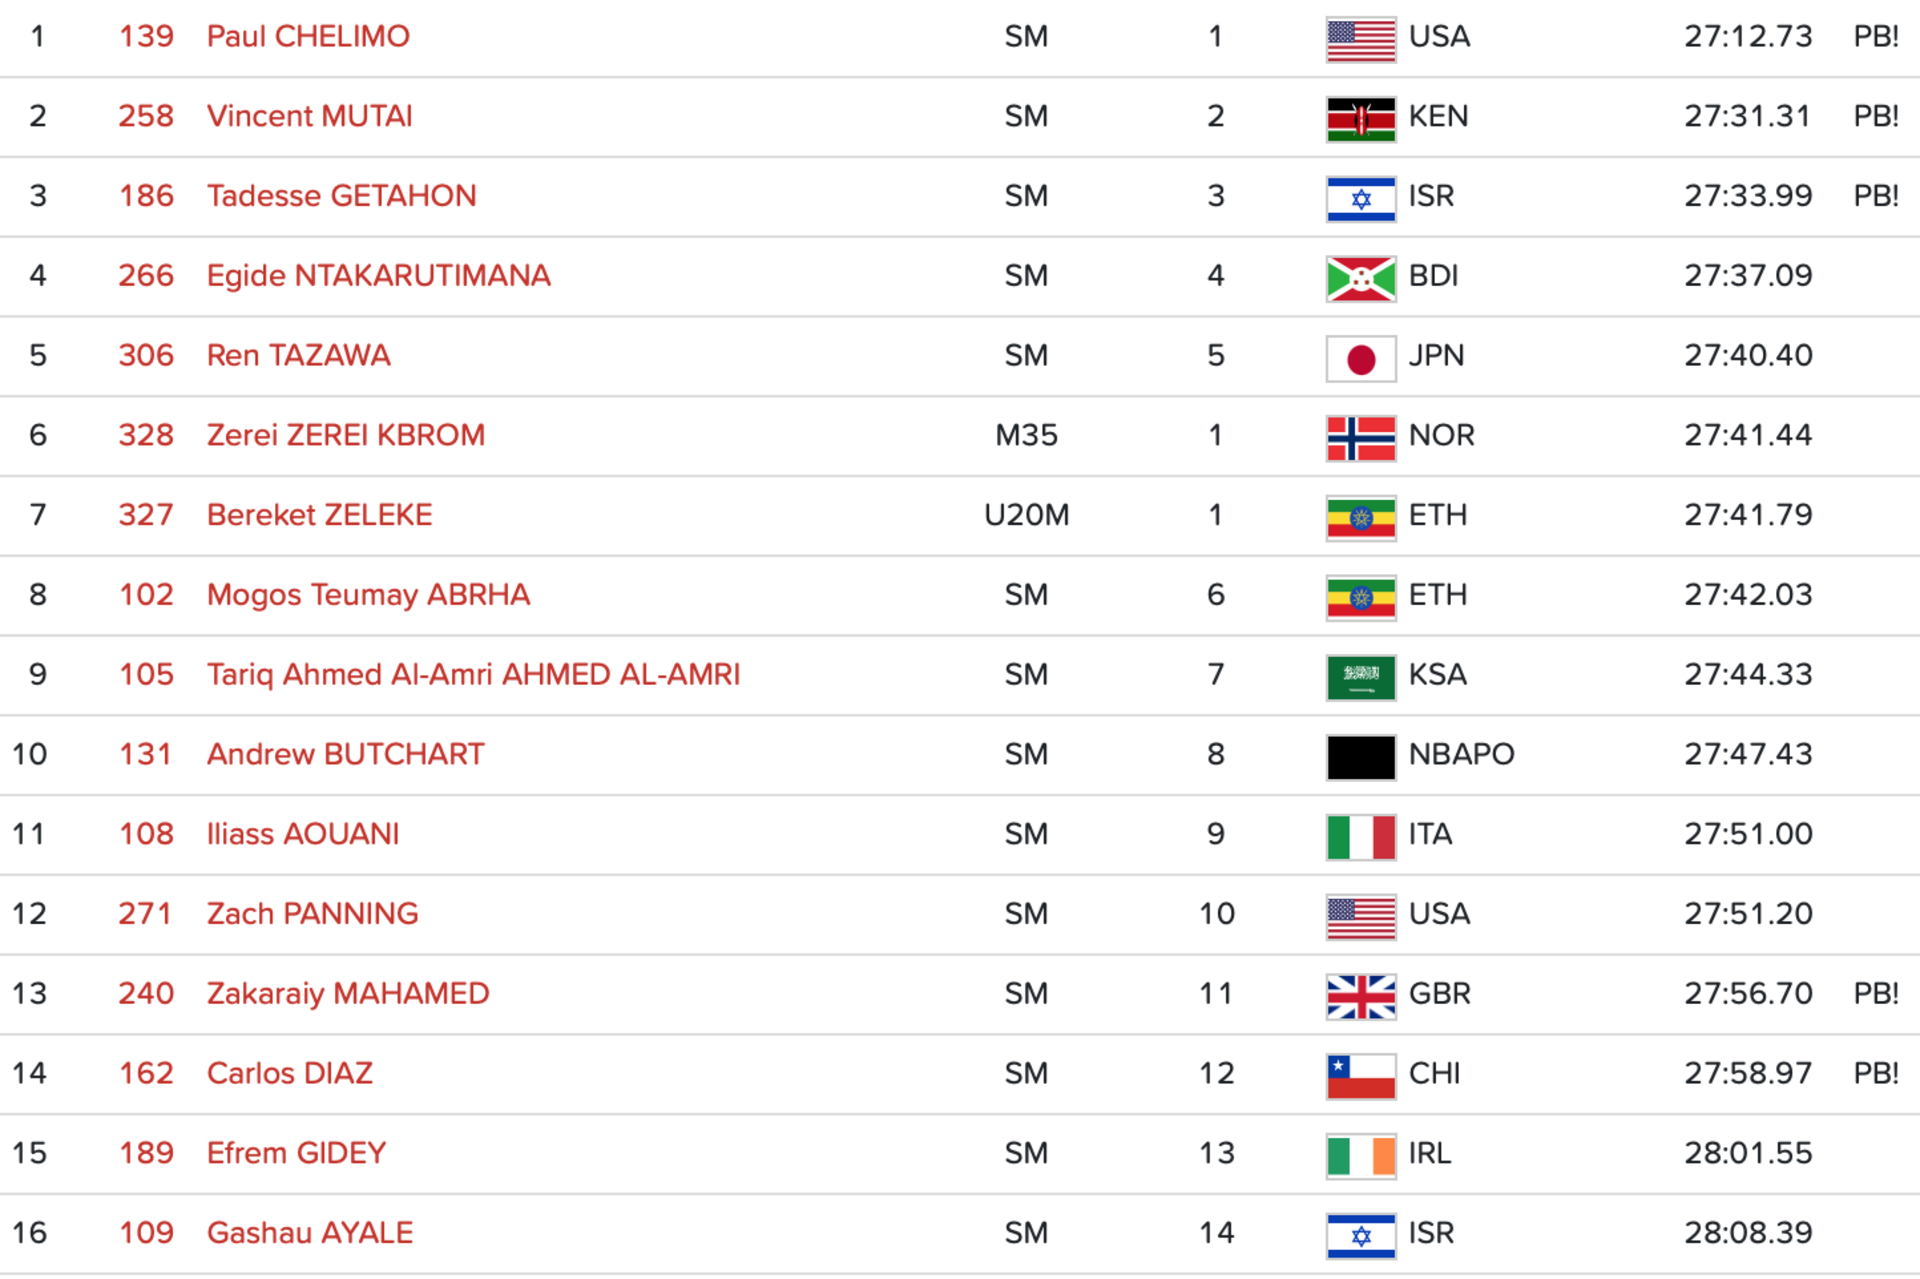Open Gashau AYALE athlete profile
Image resolution: width=1920 pixels, height=1279 pixels.
309,1233
